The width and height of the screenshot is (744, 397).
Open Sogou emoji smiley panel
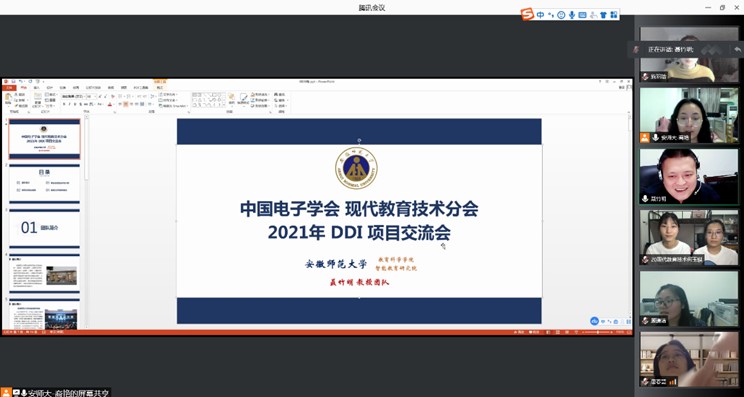tap(561, 15)
